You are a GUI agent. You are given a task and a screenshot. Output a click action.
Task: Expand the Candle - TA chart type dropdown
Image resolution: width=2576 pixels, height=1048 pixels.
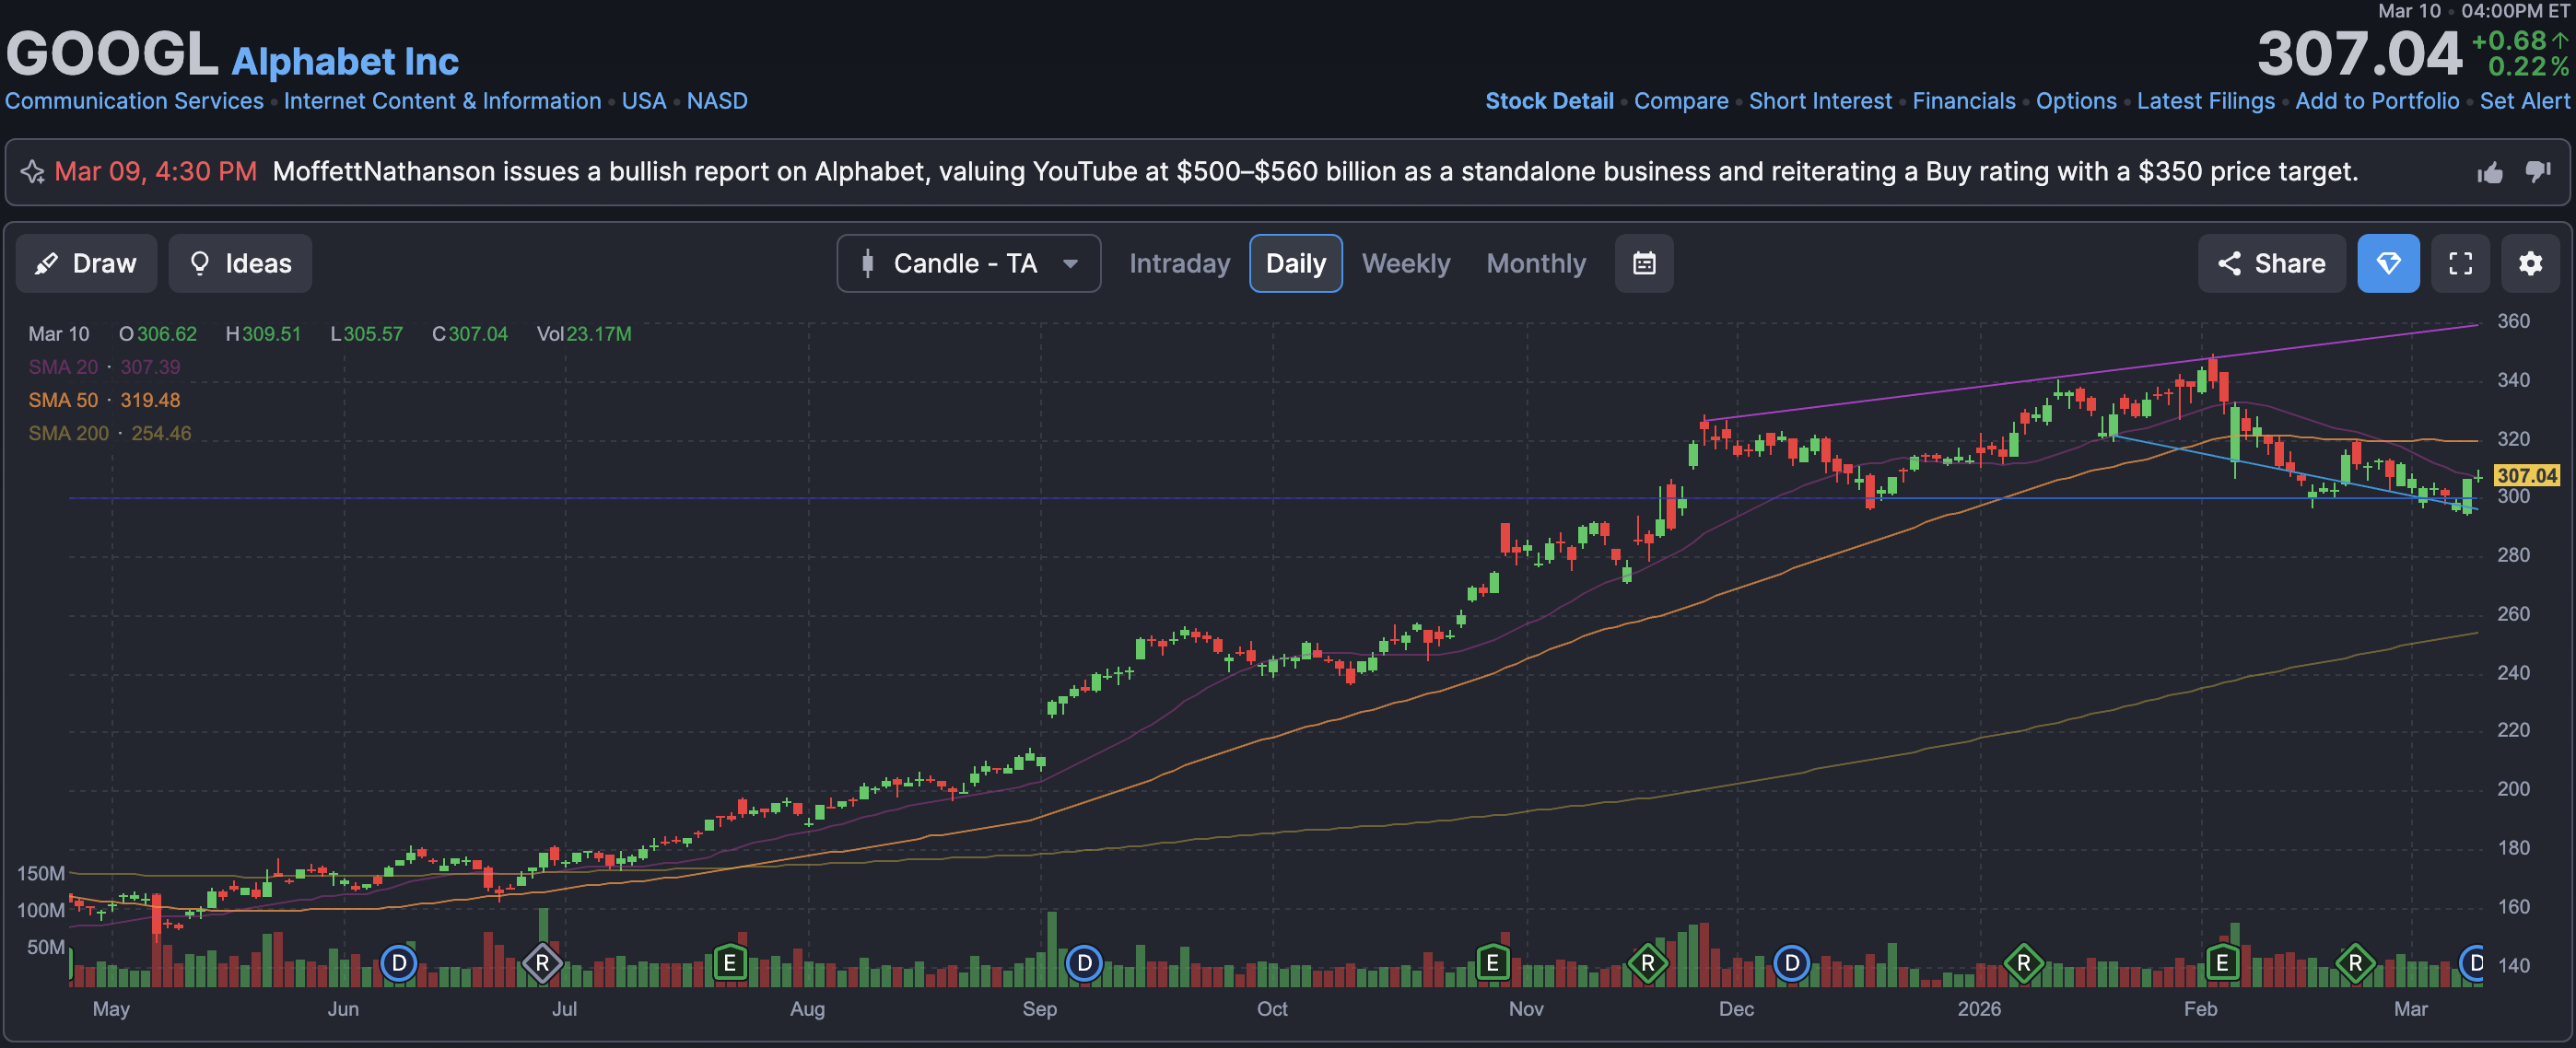pyautogui.click(x=968, y=264)
